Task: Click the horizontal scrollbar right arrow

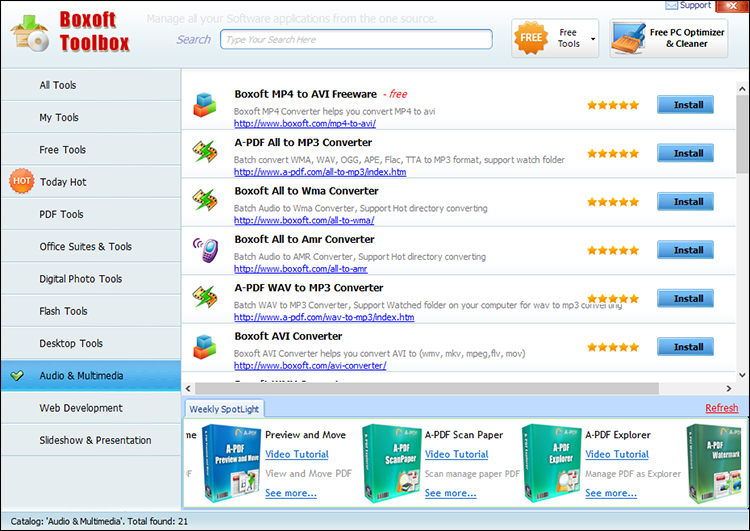Action: (x=728, y=388)
